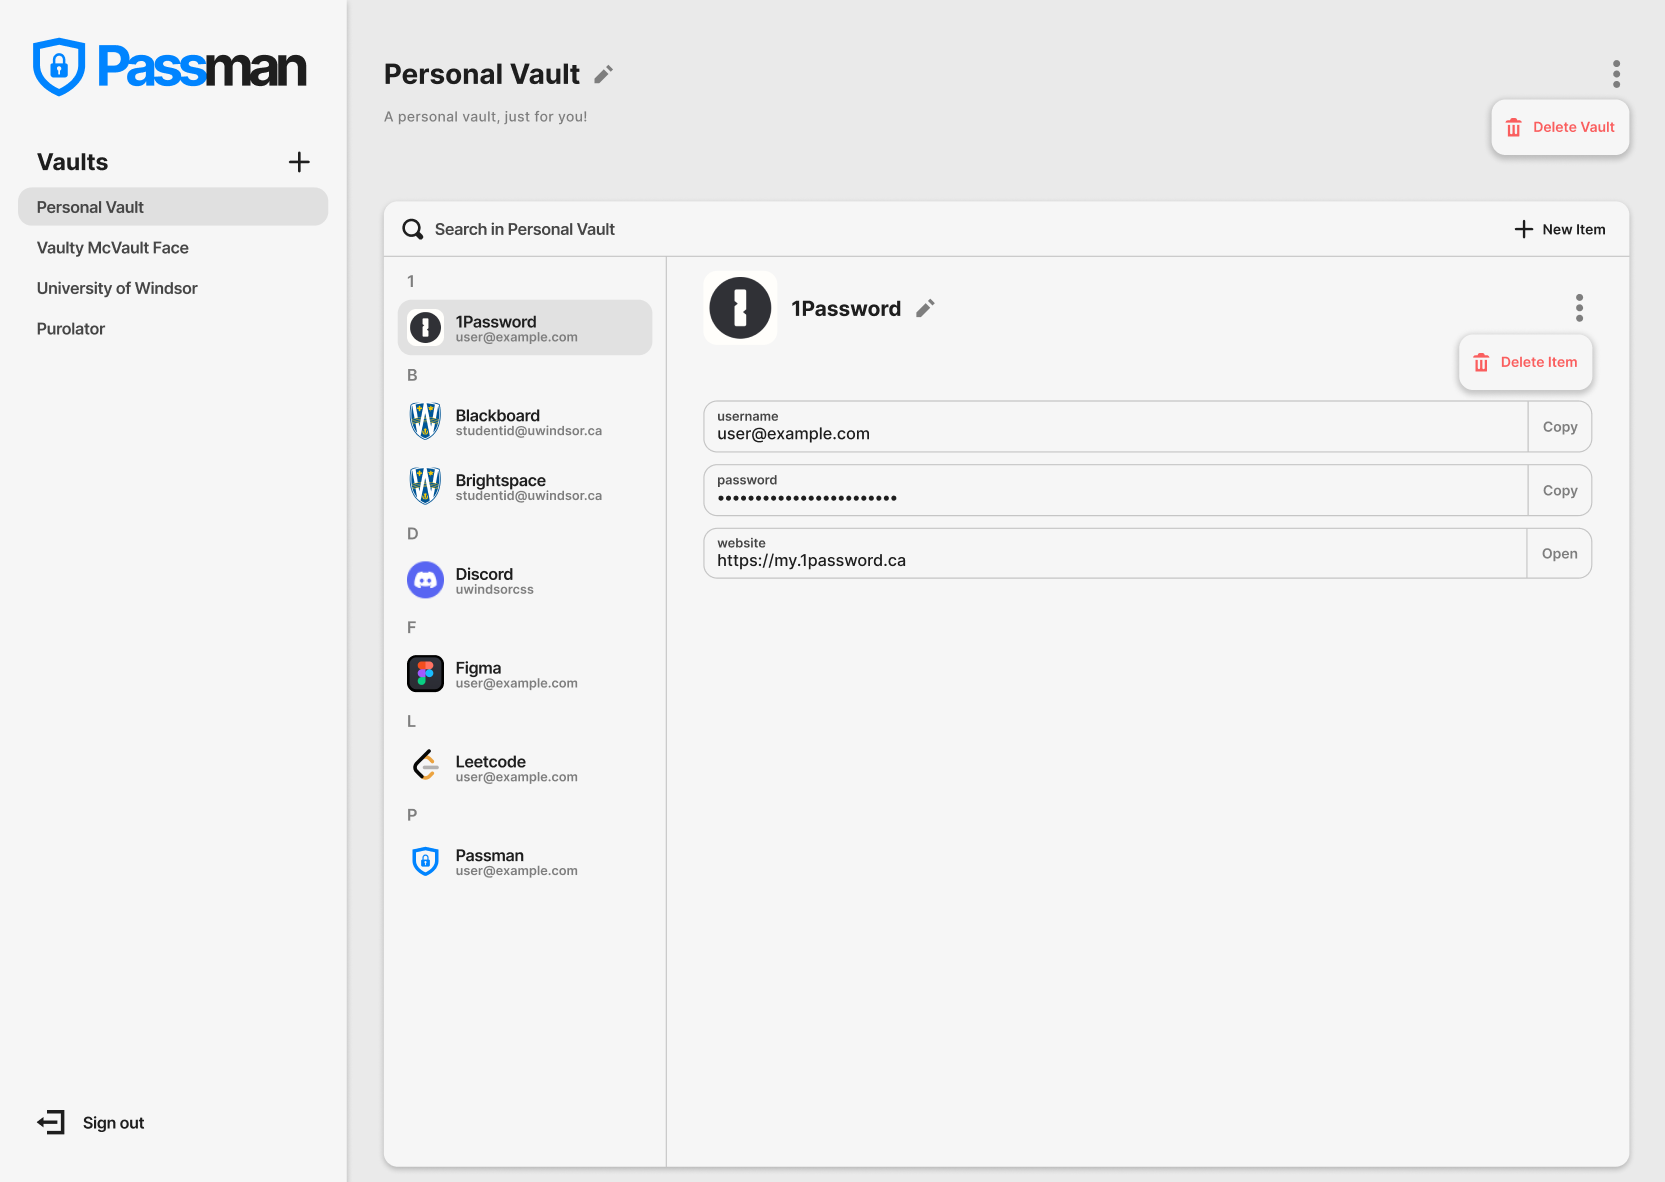Open Vaulty McVault Face vault

(113, 248)
